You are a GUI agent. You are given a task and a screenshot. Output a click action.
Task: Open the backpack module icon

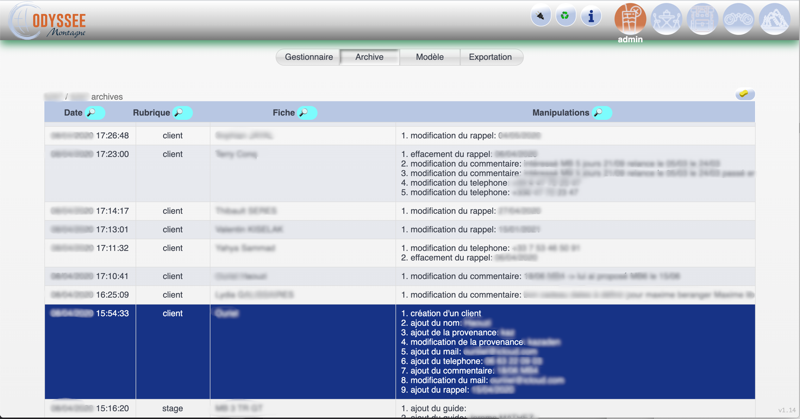(x=703, y=19)
